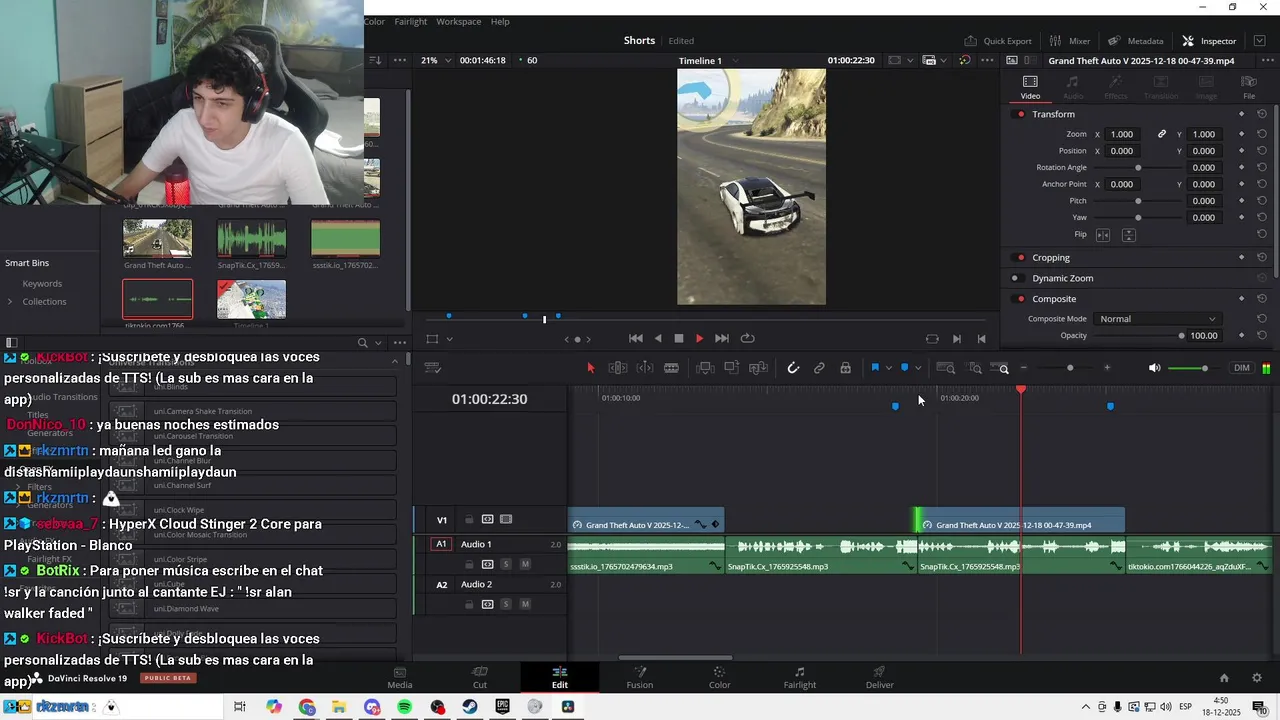The height and width of the screenshot is (720, 1280).
Task: Toggle the DIM audio button
Action: pos(1241,368)
